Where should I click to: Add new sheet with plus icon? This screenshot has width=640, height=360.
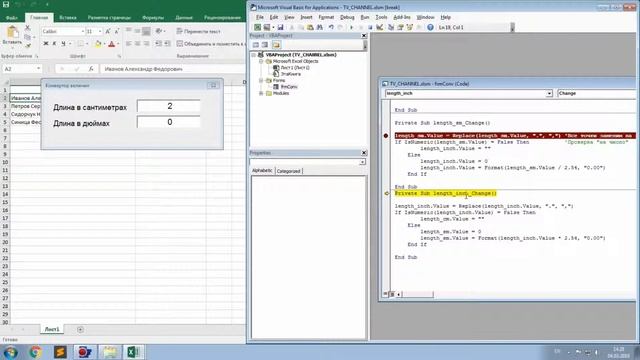pyautogui.click(x=80, y=329)
